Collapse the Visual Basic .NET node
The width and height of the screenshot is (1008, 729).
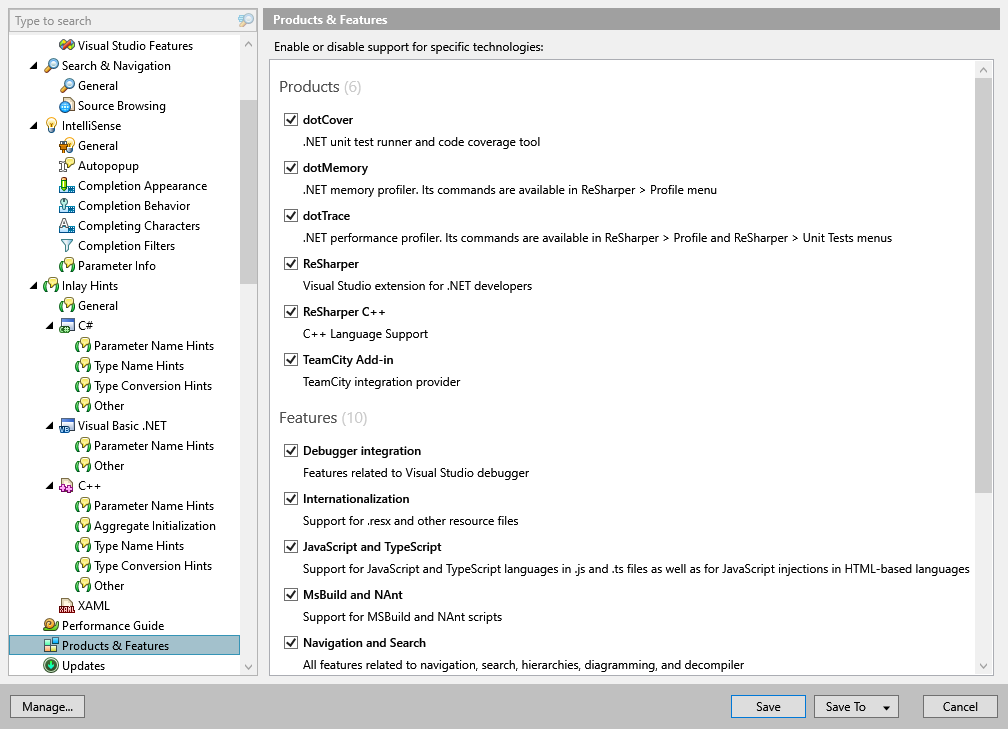(50, 426)
